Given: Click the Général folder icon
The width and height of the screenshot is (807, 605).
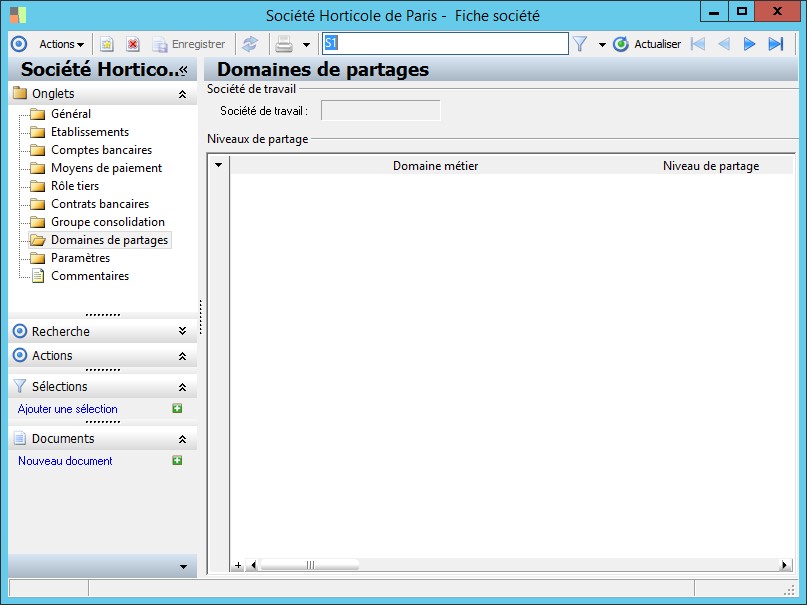Looking at the screenshot, I should pyautogui.click(x=38, y=114).
